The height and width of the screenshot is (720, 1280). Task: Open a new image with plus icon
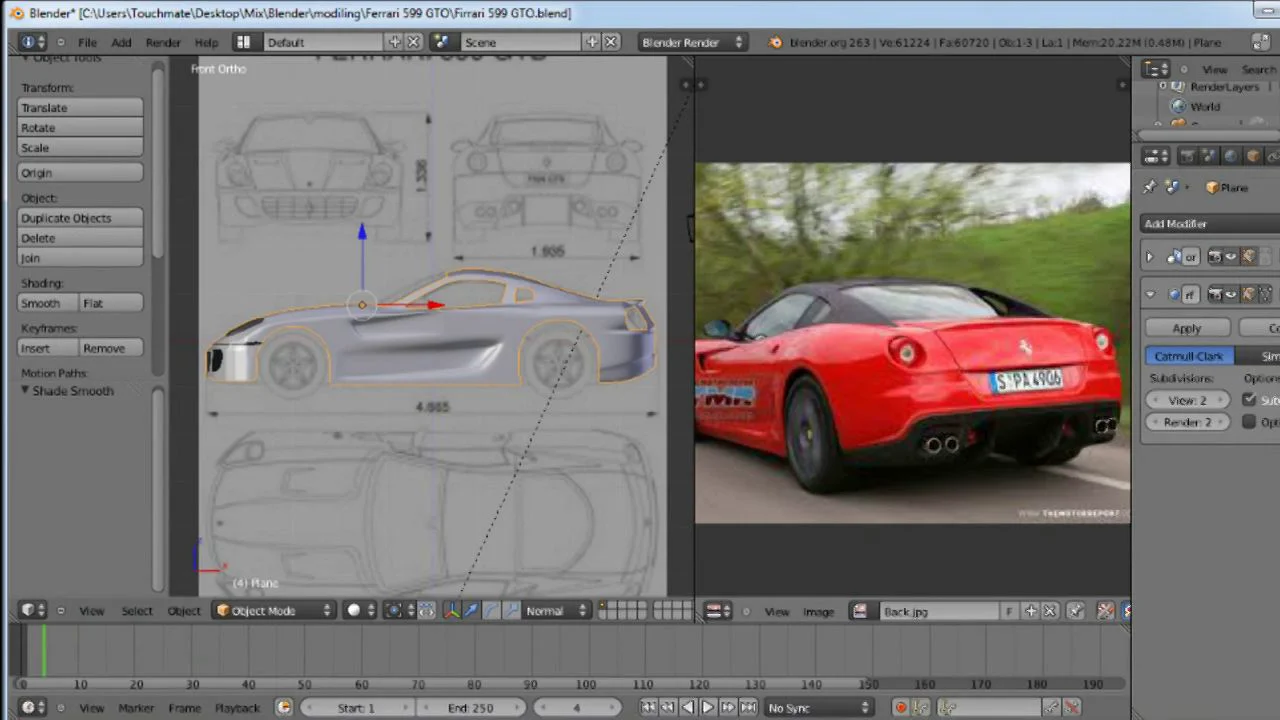pyautogui.click(x=1031, y=610)
